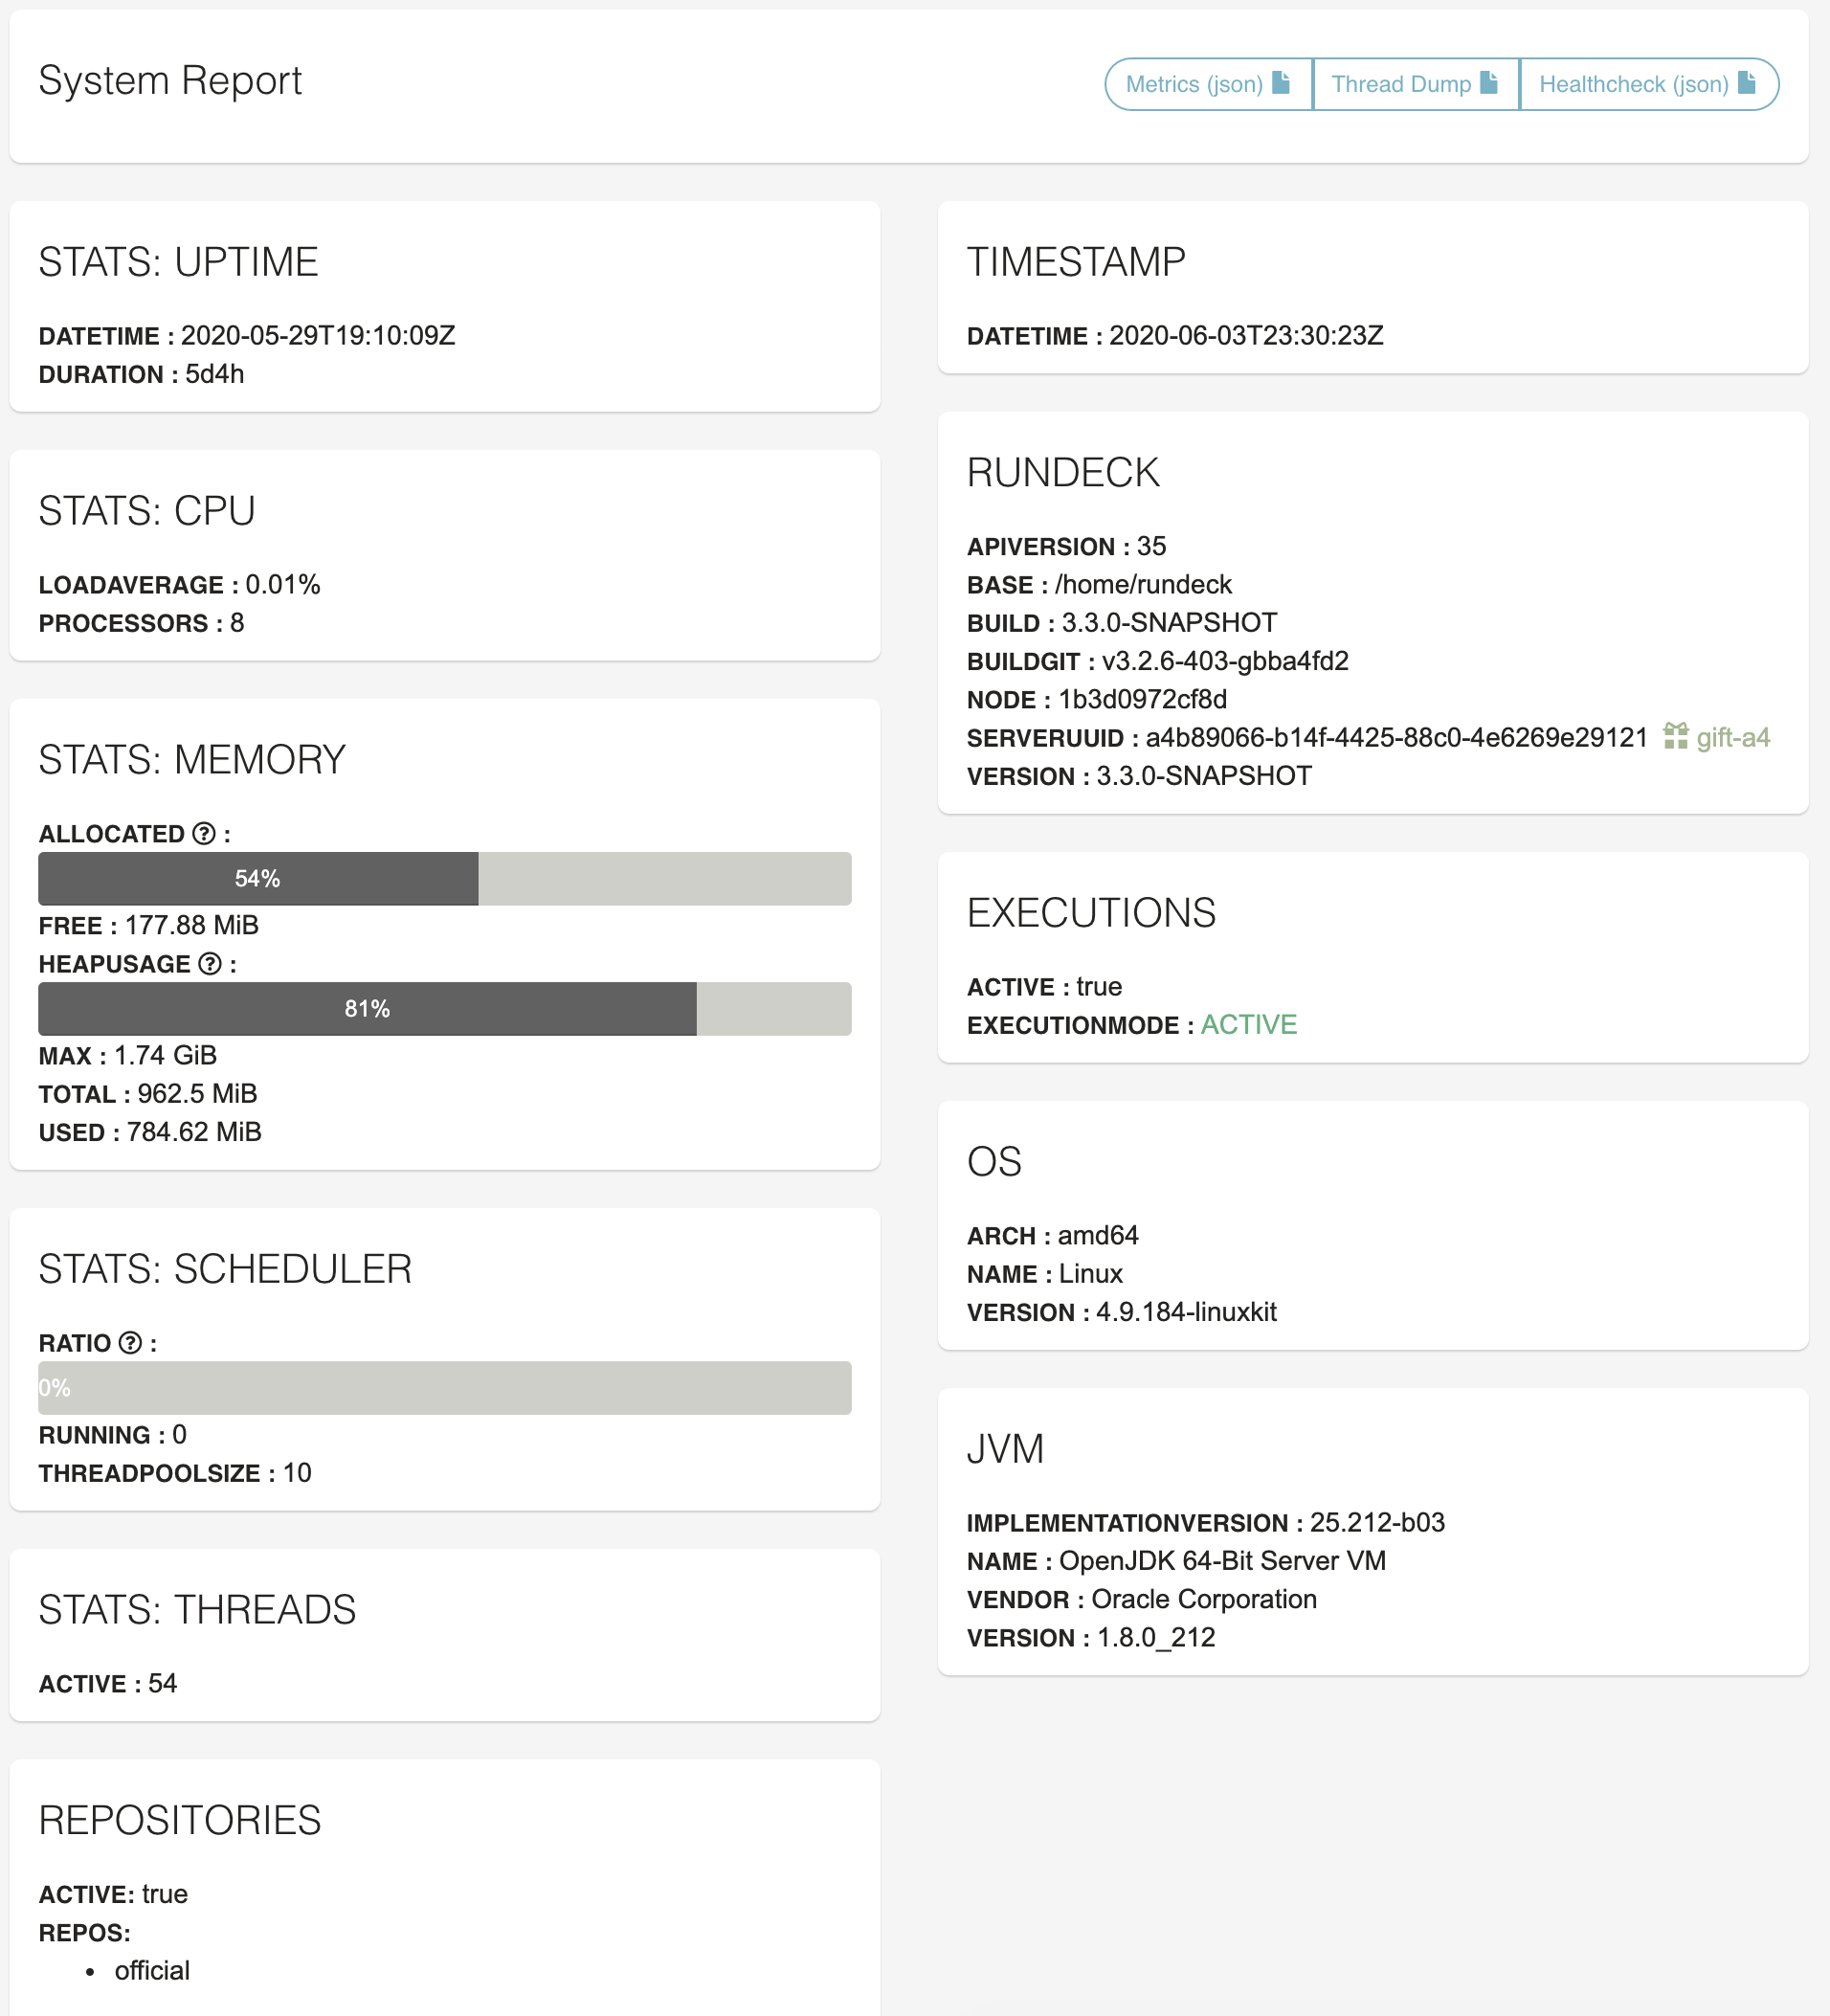Click the Metrics (json) file icon

(1281, 83)
